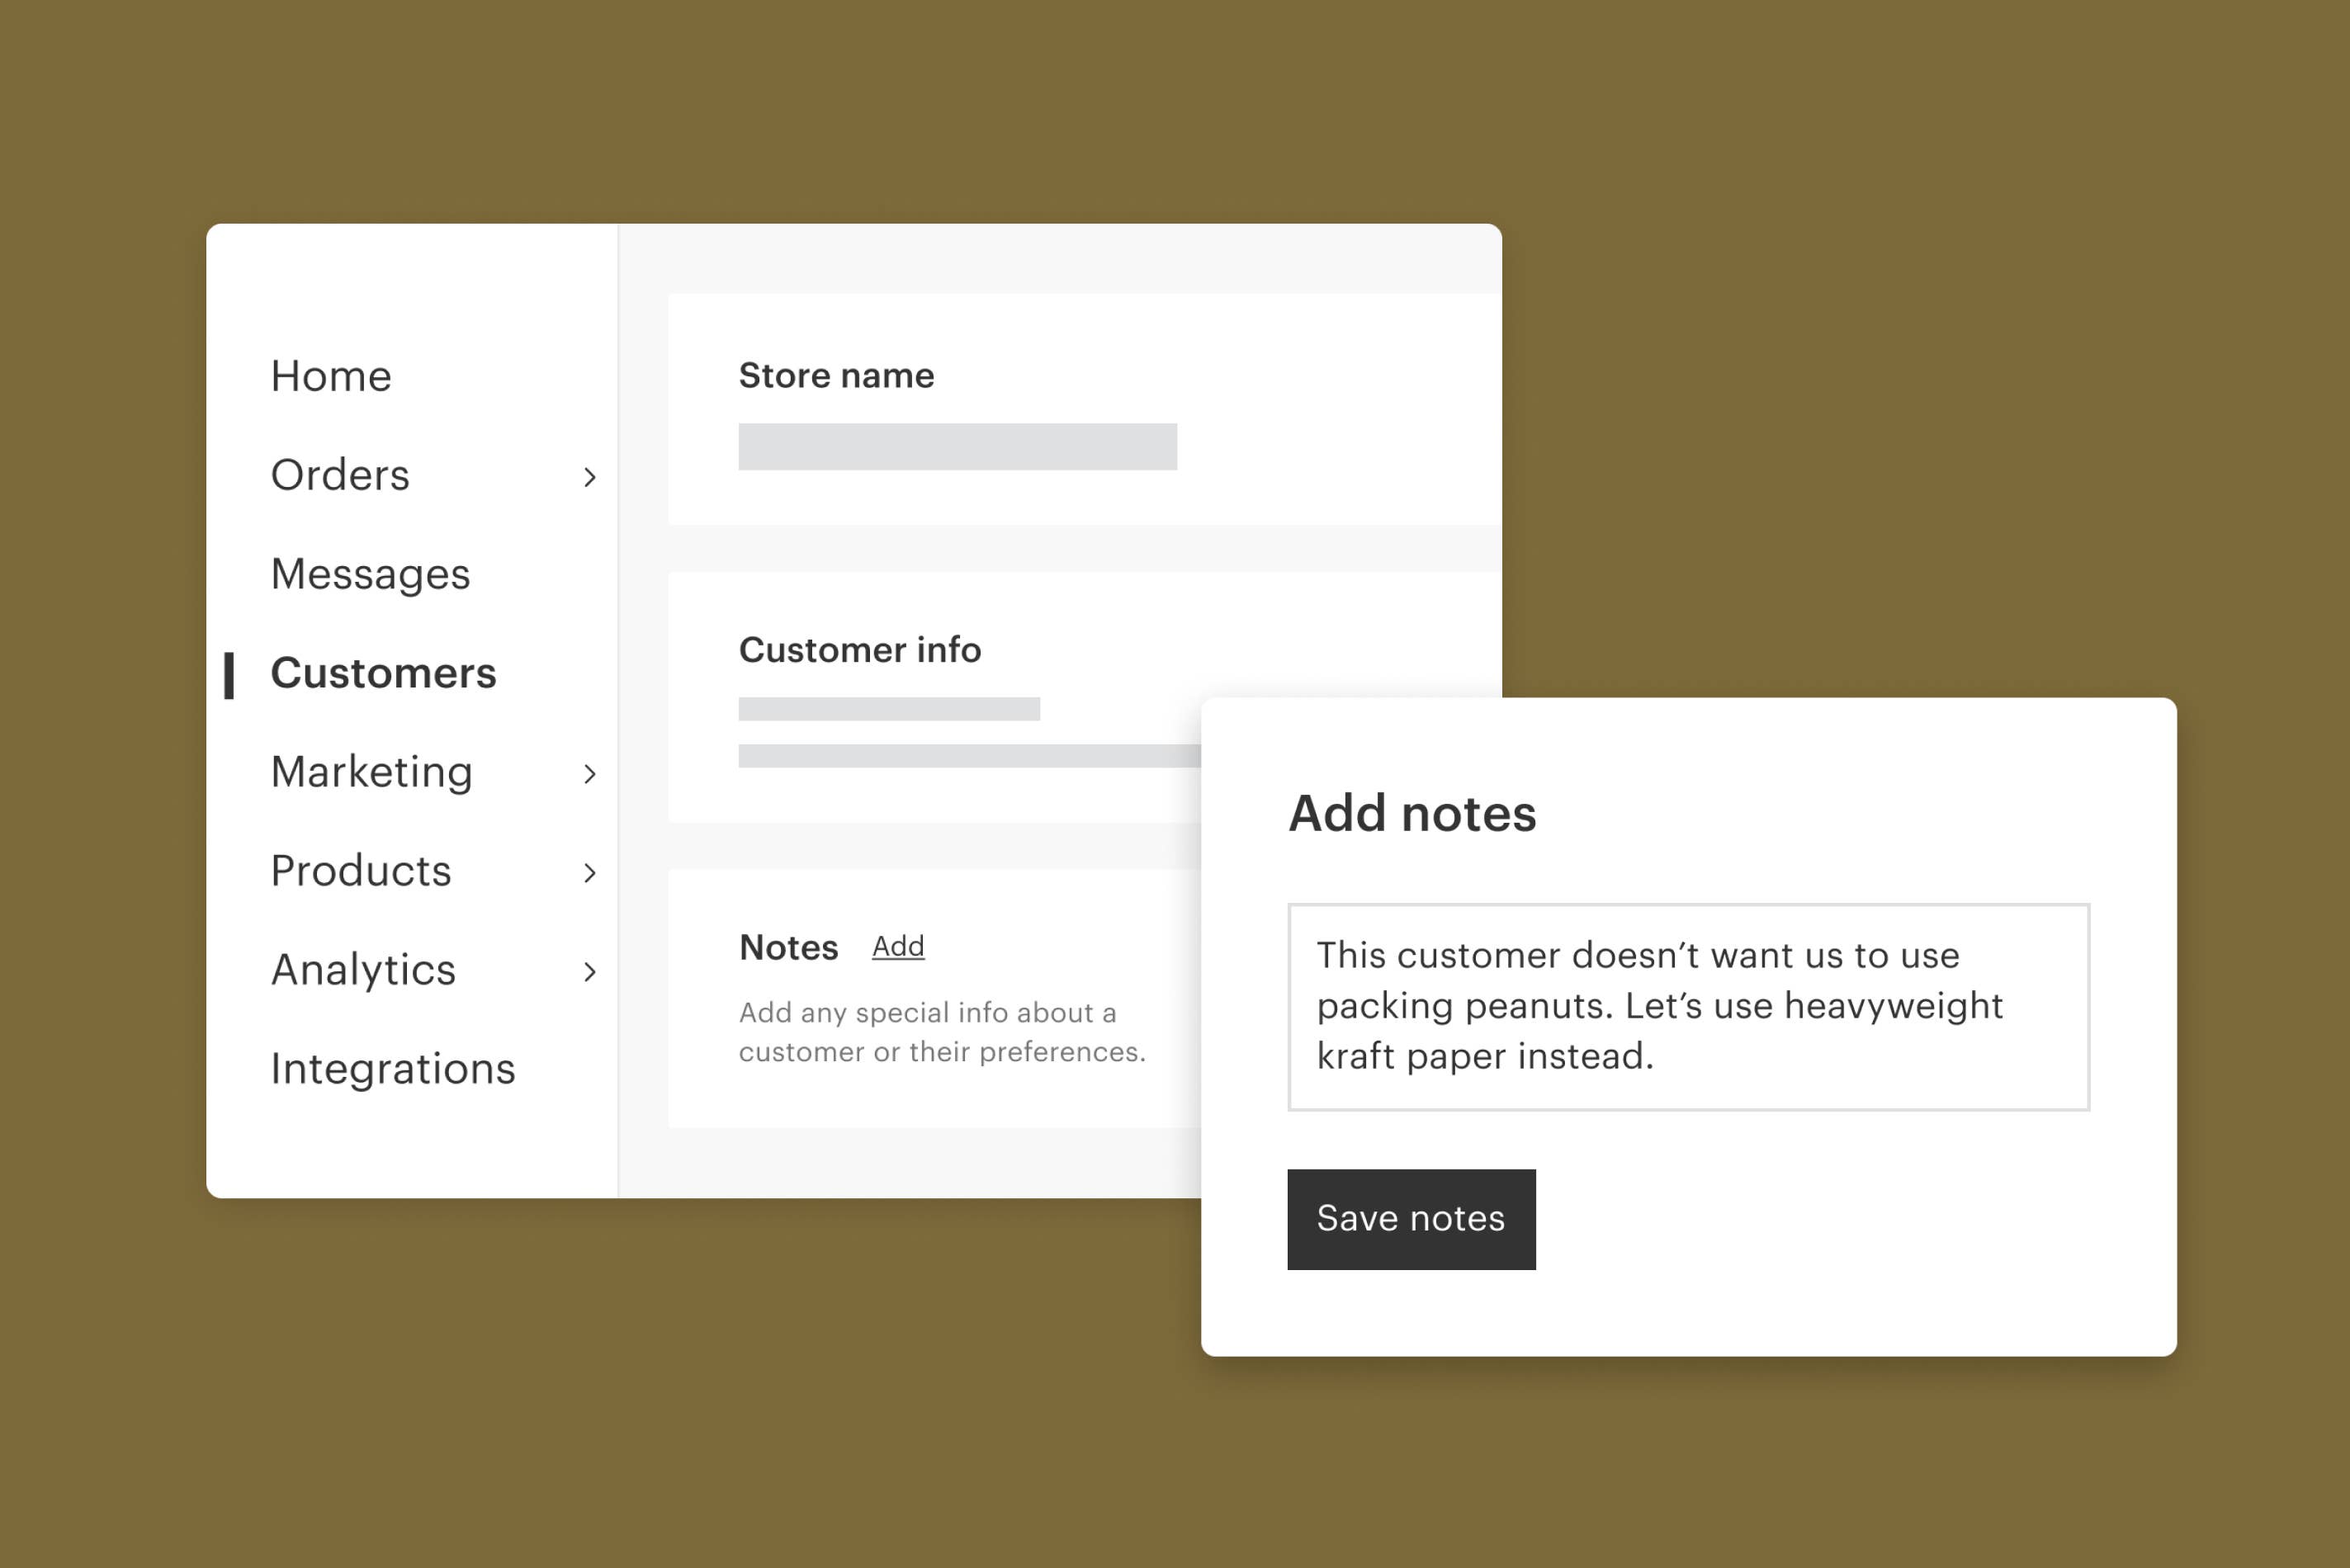Open the Integrations section
The width and height of the screenshot is (2350, 1568).
point(393,1070)
